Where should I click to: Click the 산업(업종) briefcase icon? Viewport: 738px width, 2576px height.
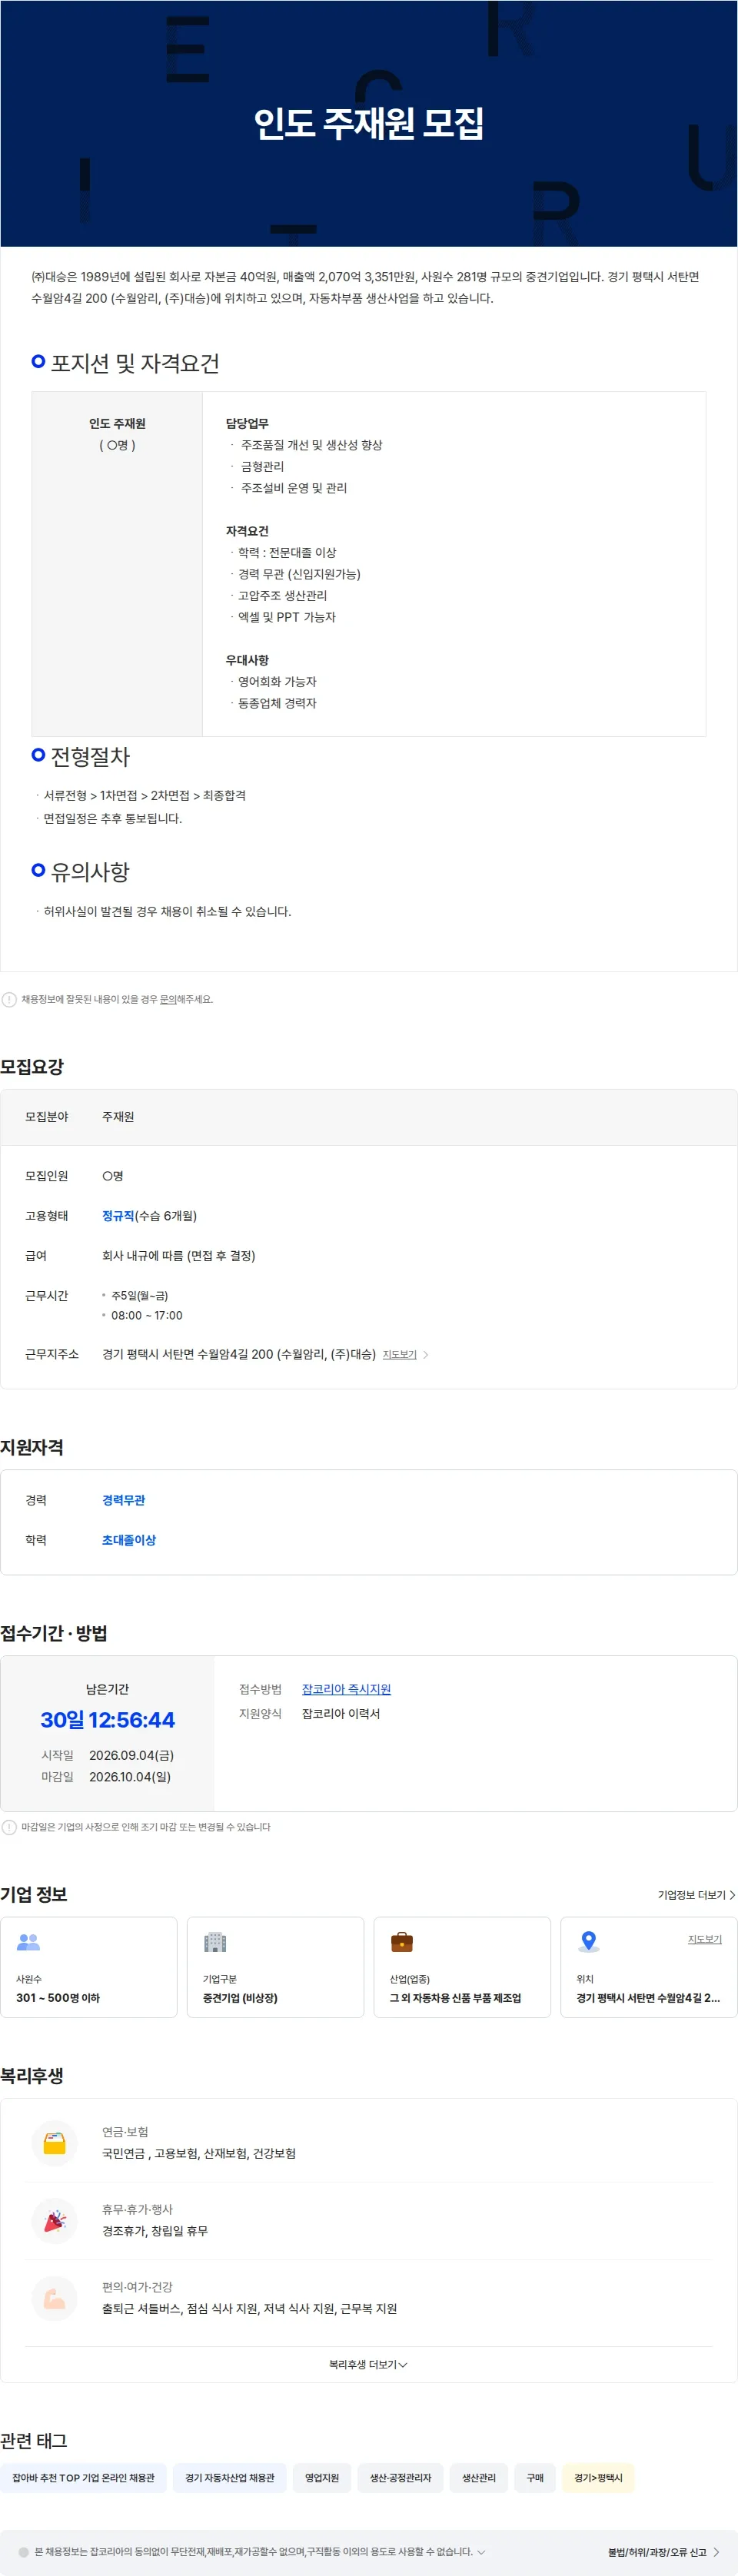tap(402, 1942)
